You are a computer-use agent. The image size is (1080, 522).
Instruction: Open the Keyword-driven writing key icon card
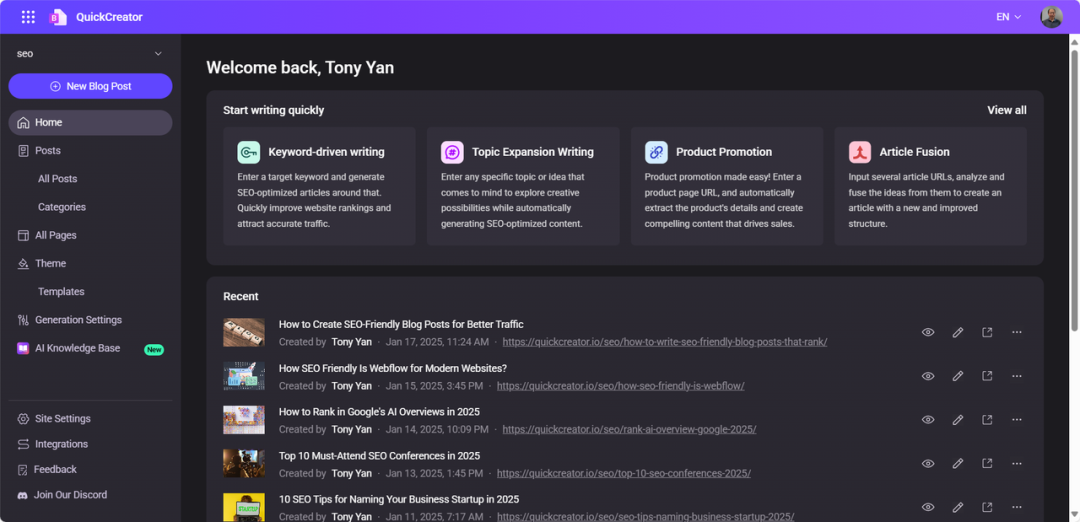pyautogui.click(x=248, y=152)
